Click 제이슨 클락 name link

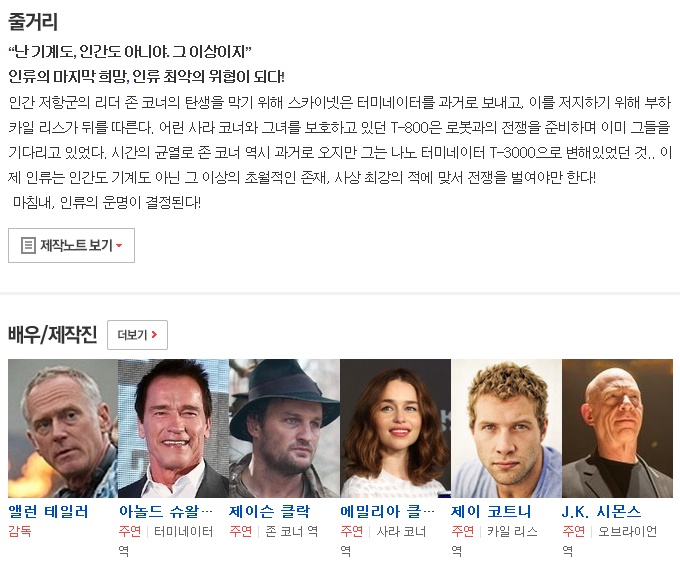coord(270,511)
